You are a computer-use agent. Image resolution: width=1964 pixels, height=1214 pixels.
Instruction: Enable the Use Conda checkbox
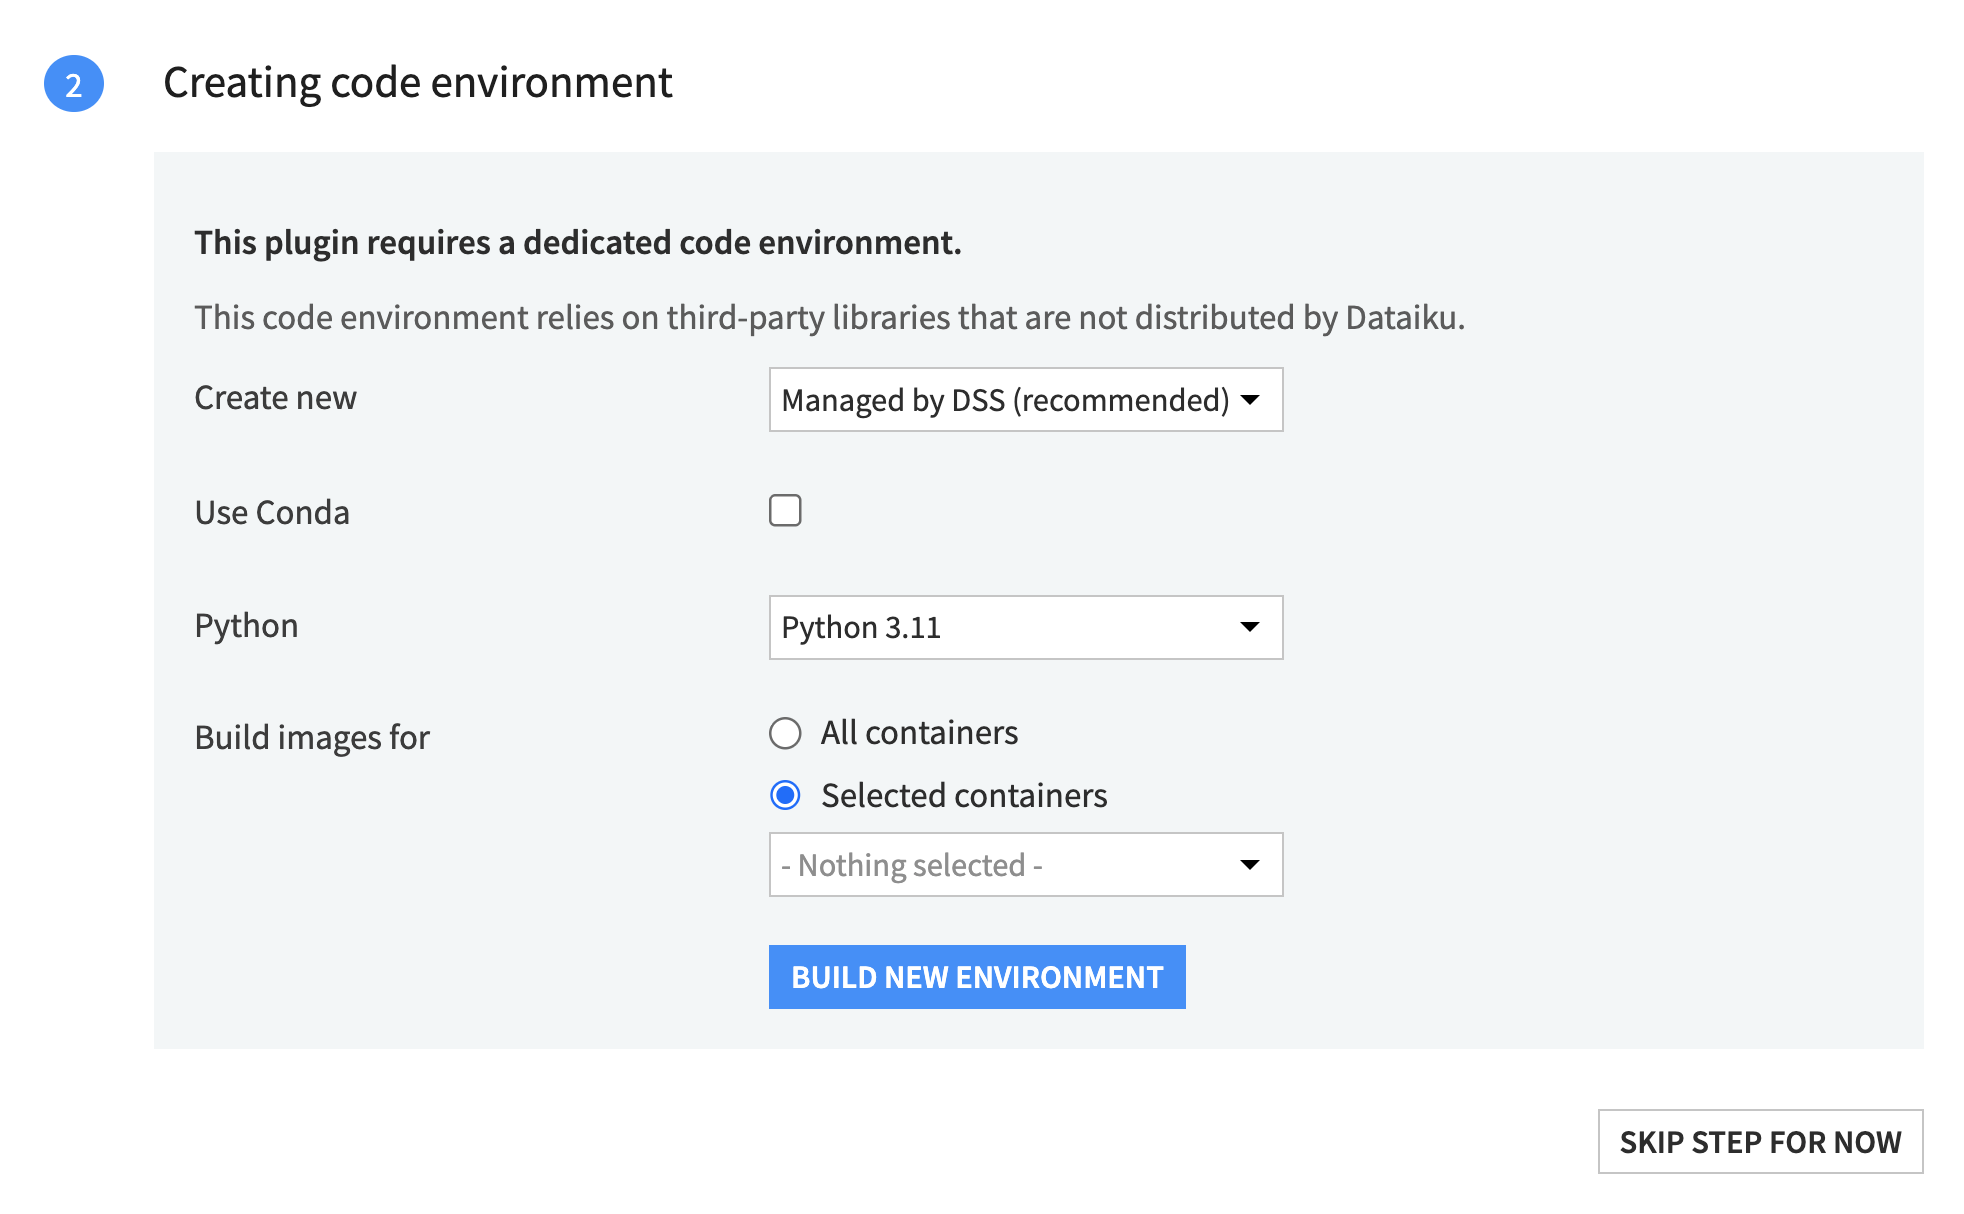coord(785,510)
